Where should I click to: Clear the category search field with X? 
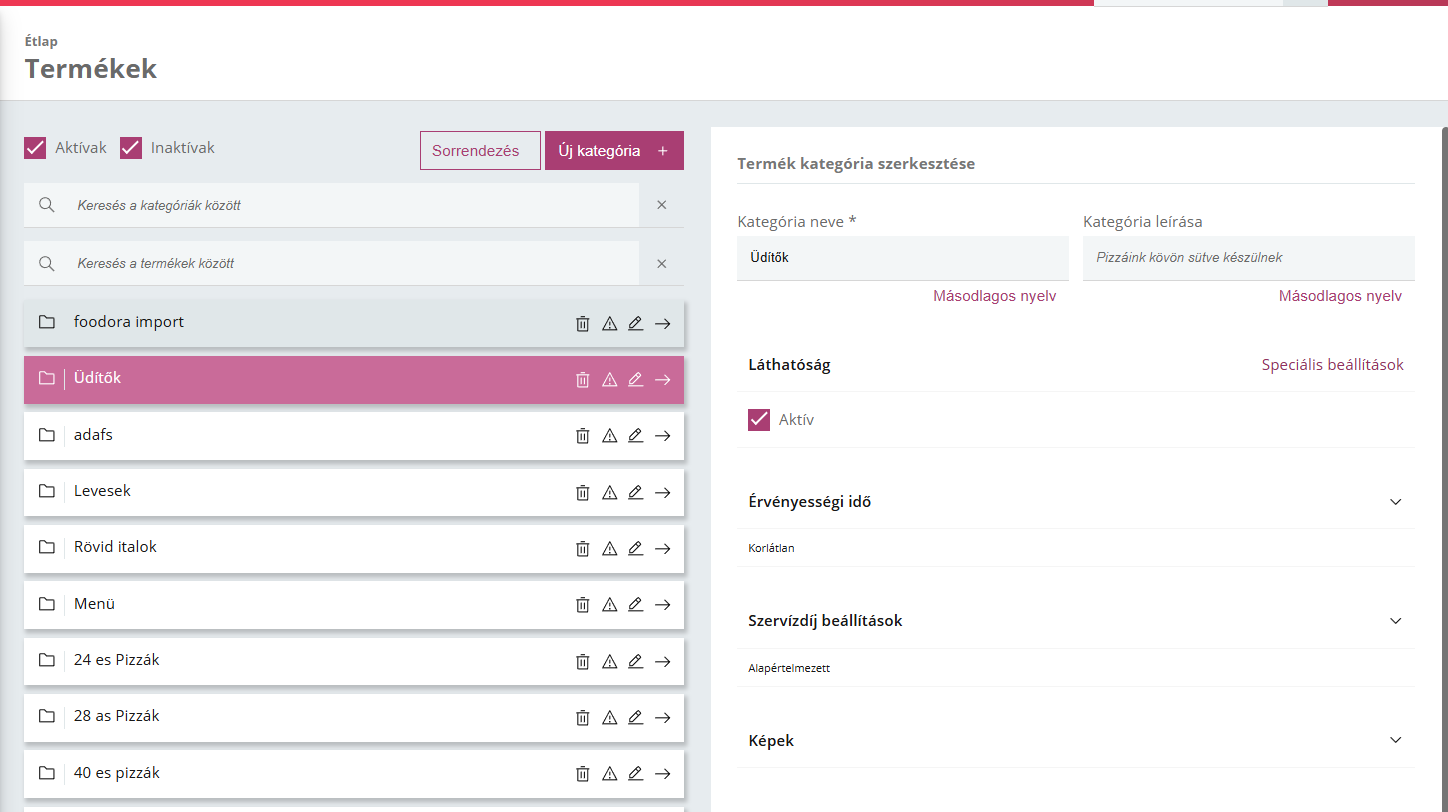click(x=661, y=205)
